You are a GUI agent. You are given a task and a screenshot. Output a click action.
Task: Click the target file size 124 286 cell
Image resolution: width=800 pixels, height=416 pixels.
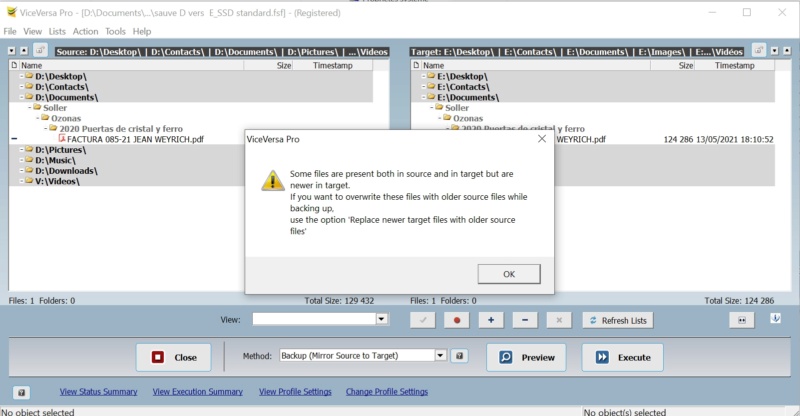678,139
